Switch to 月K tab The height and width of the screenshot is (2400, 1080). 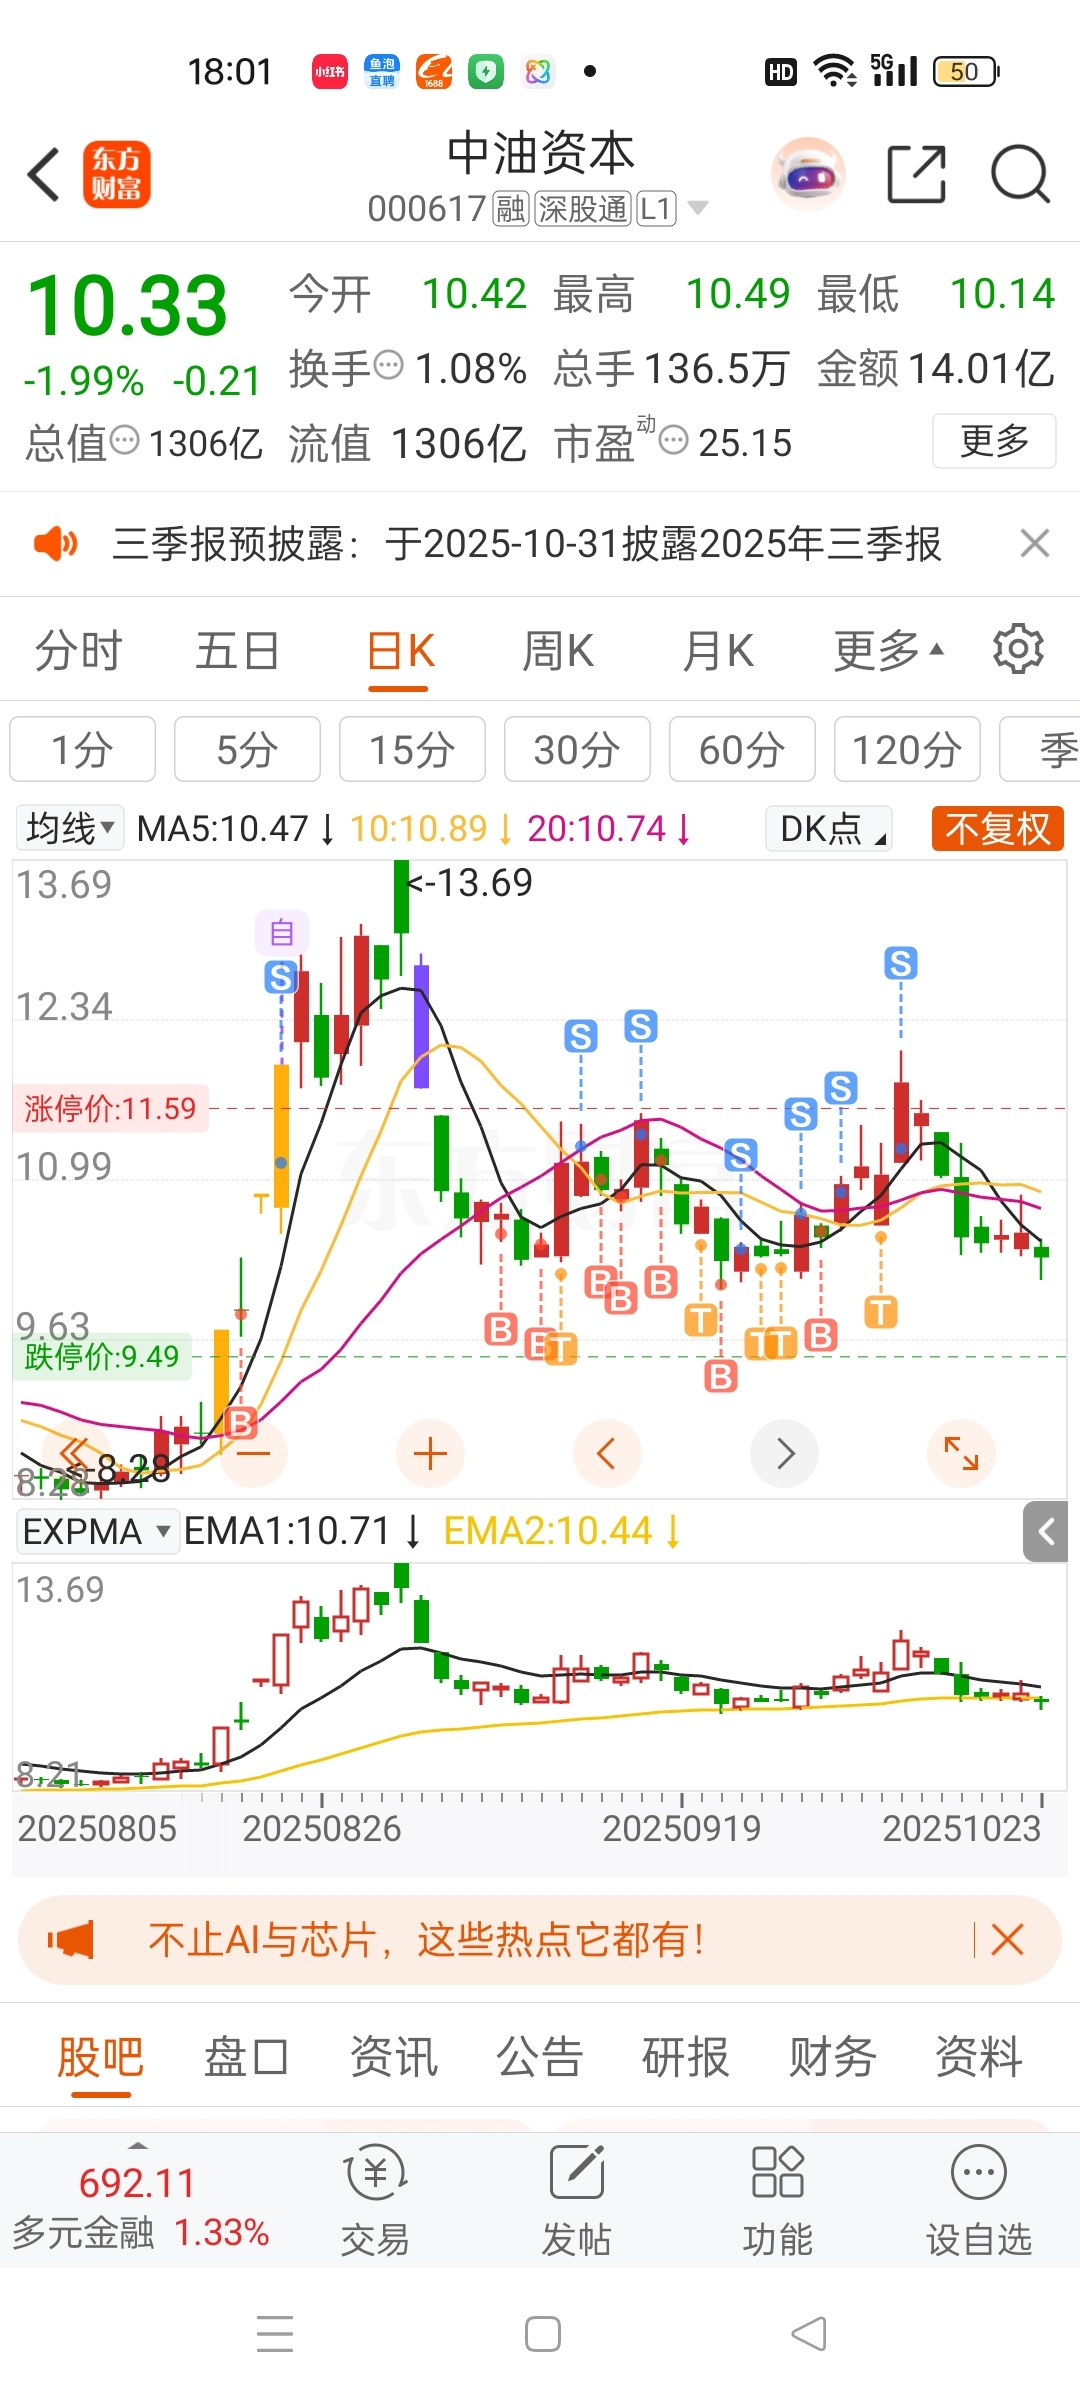718,650
